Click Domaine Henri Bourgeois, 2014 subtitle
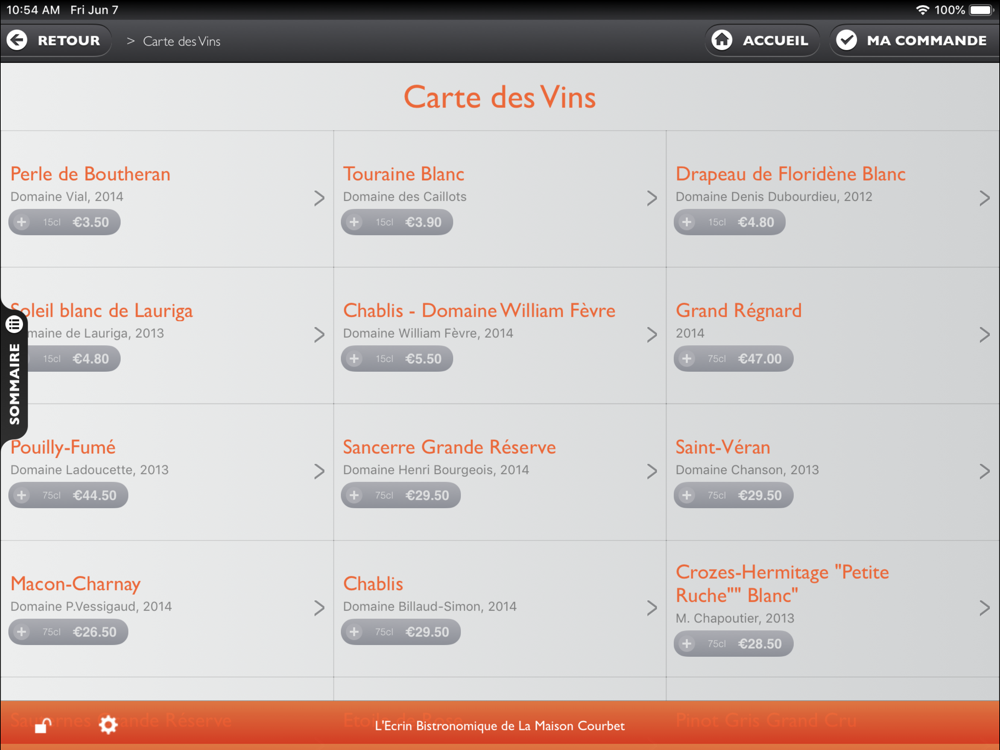This screenshot has width=1000, height=750. [436, 470]
